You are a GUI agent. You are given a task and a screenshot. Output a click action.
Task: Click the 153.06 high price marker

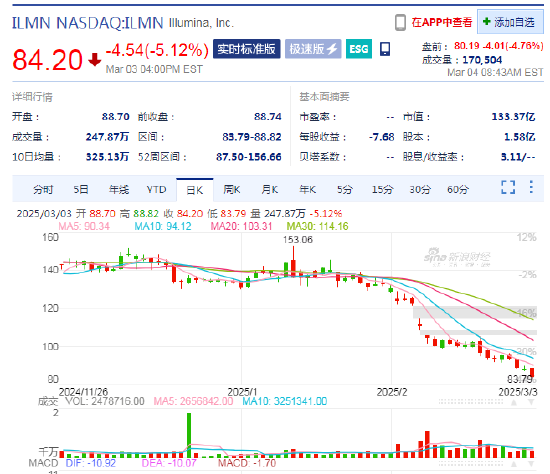pyautogui.click(x=298, y=240)
